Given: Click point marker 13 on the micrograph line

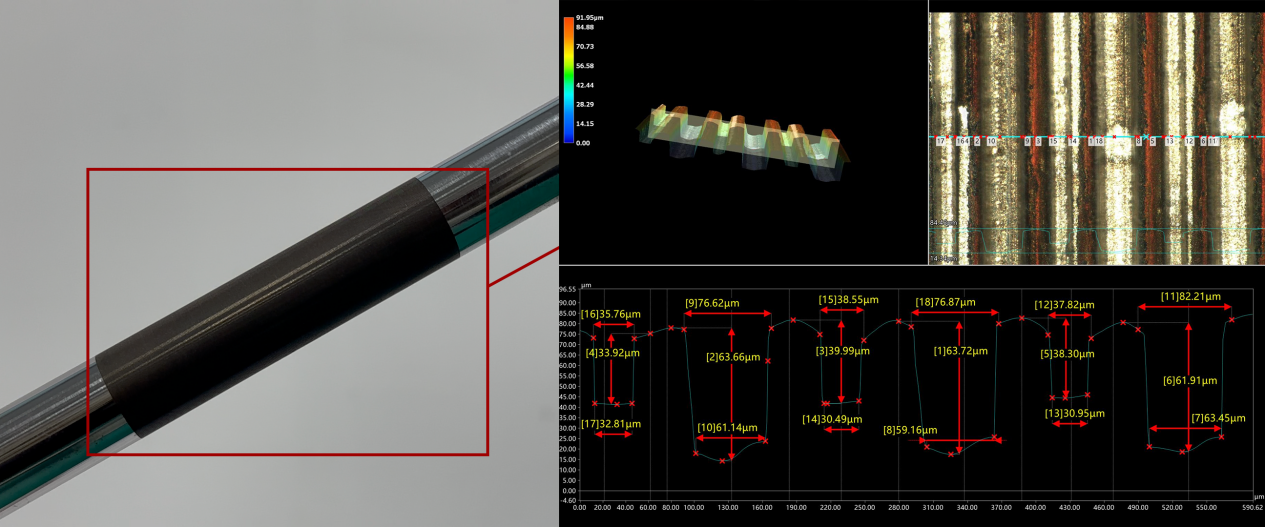Looking at the screenshot, I should click(x=1169, y=141).
